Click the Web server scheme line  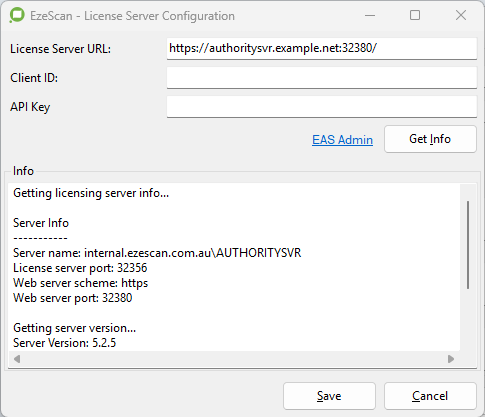80,283
